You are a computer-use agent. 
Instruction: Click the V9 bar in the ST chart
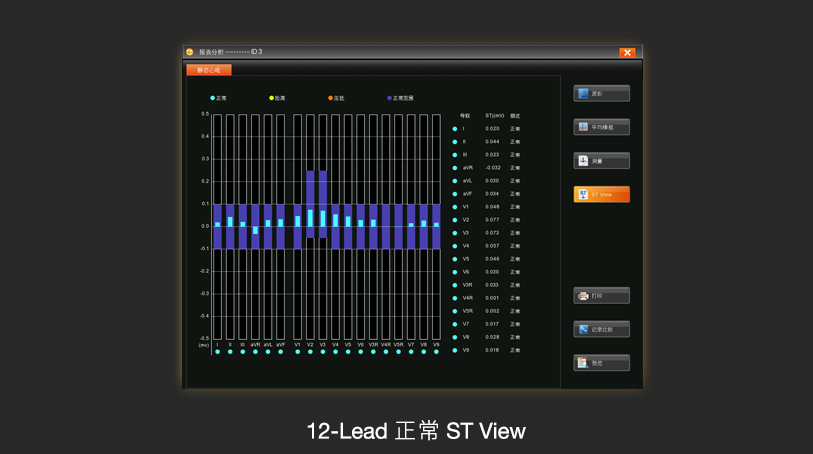[x=436, y=225]
